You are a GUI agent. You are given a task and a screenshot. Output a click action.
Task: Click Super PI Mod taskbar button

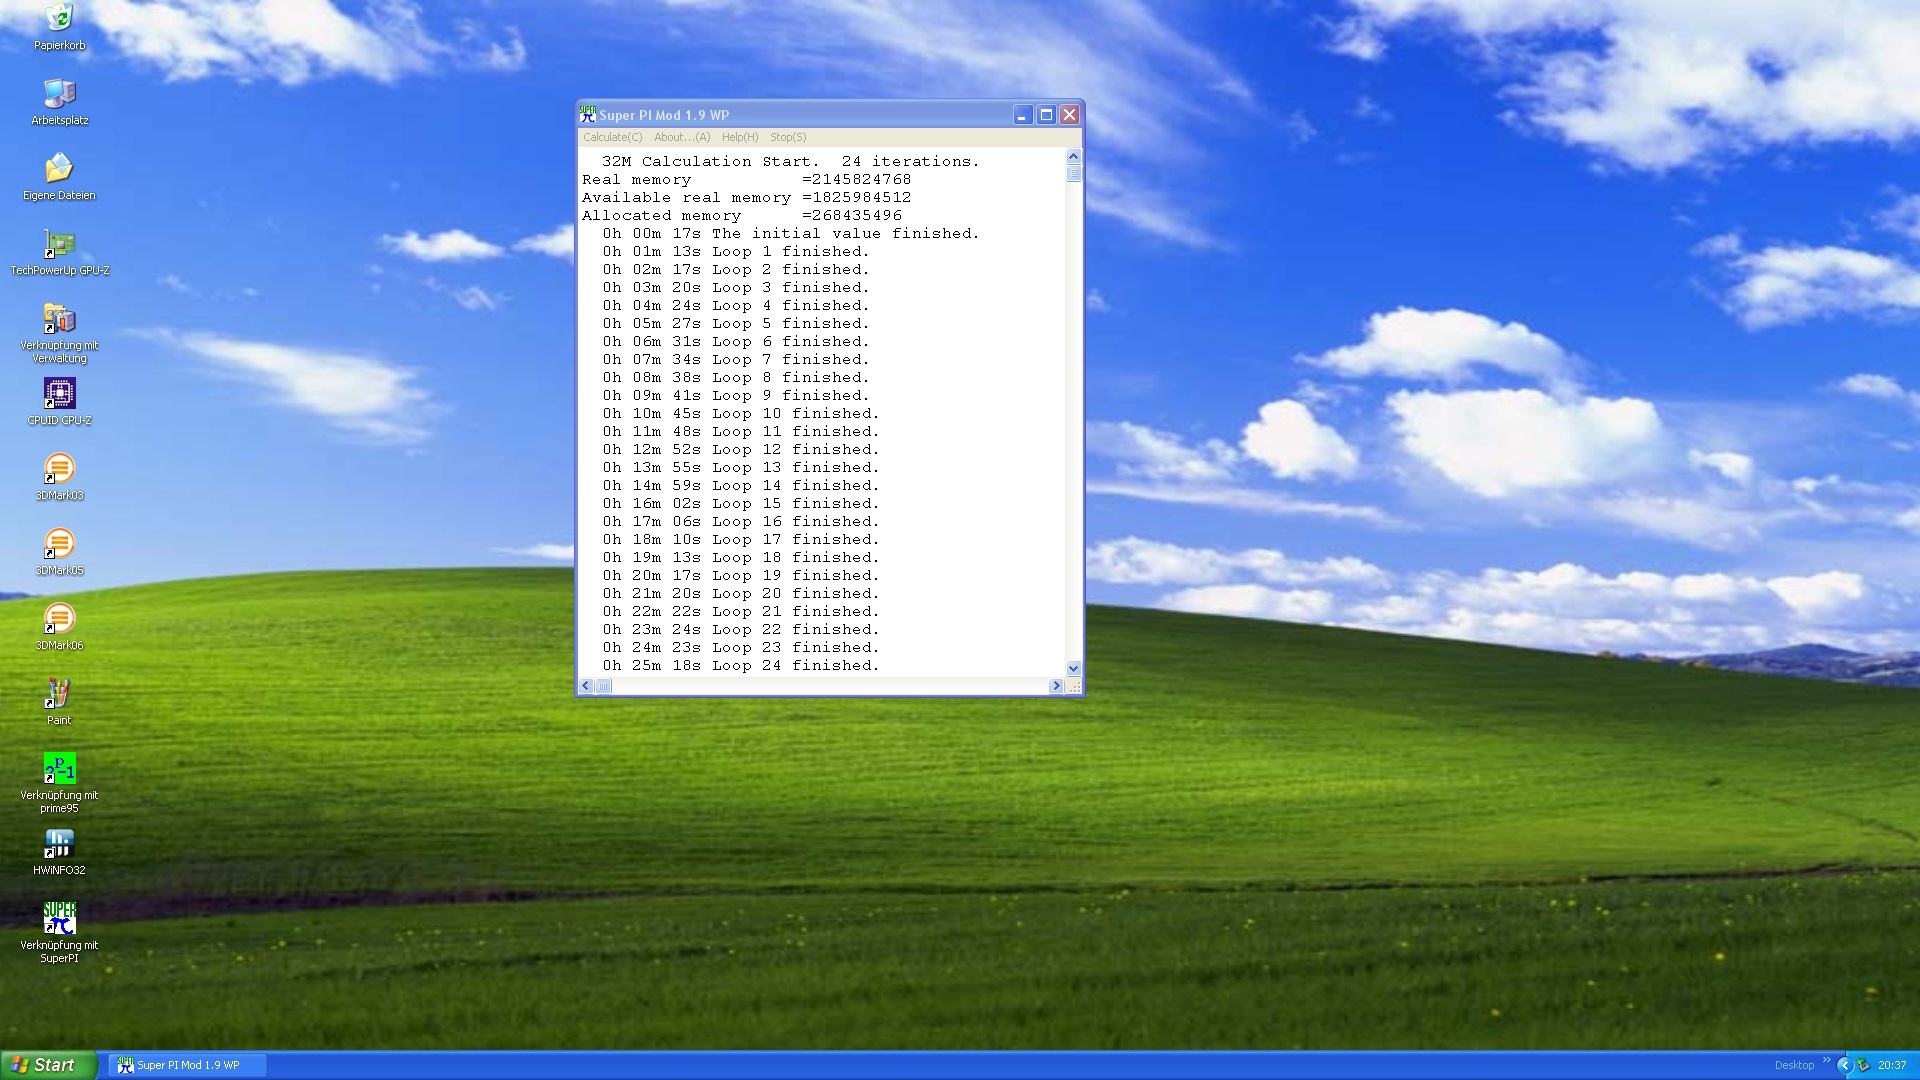(188, 1065)
